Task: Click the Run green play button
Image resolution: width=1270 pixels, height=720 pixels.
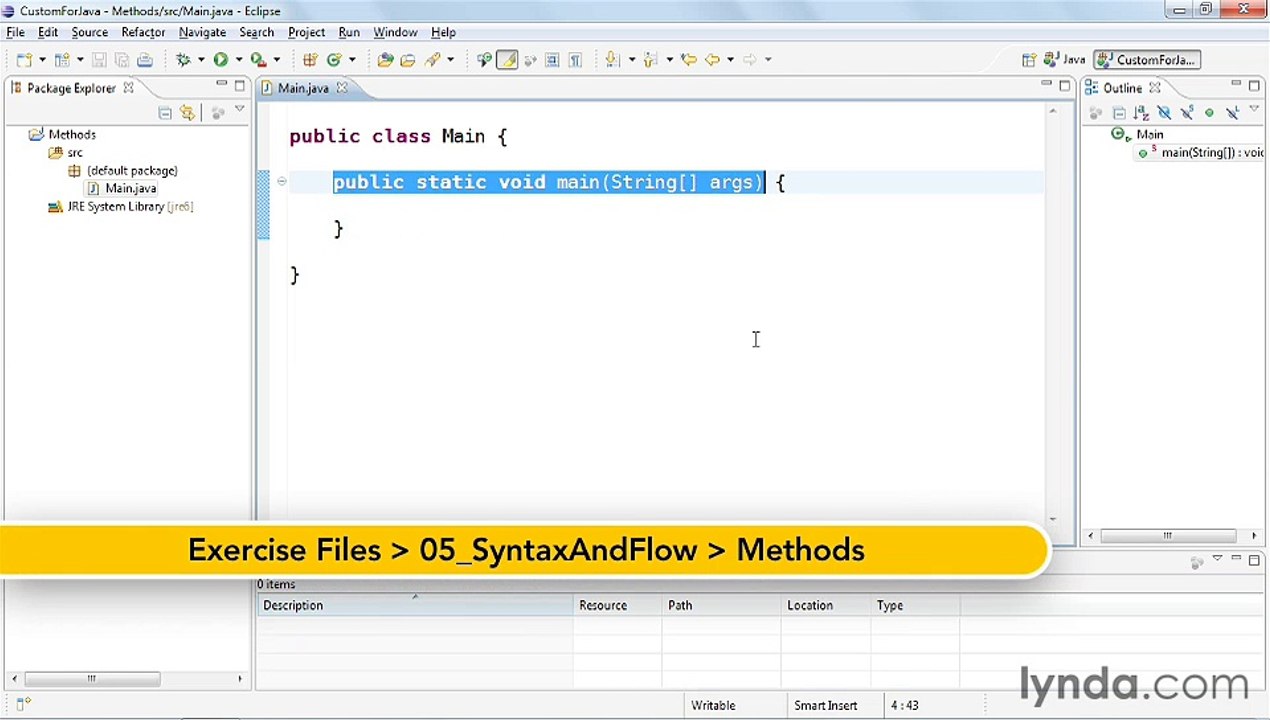Action: coord(220,60)
